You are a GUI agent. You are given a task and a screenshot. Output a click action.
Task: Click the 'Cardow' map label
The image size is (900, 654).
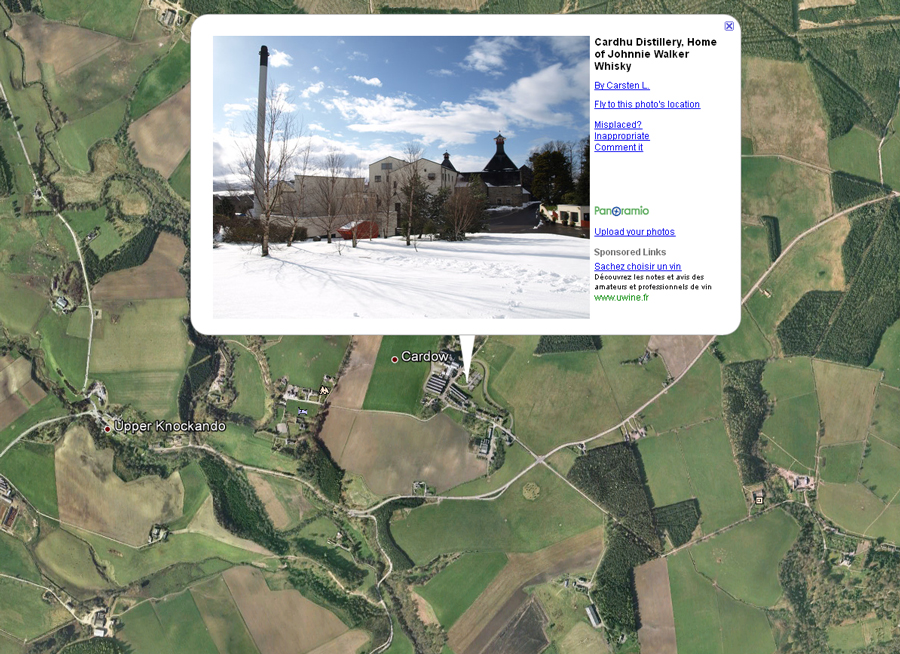[425, 357]
